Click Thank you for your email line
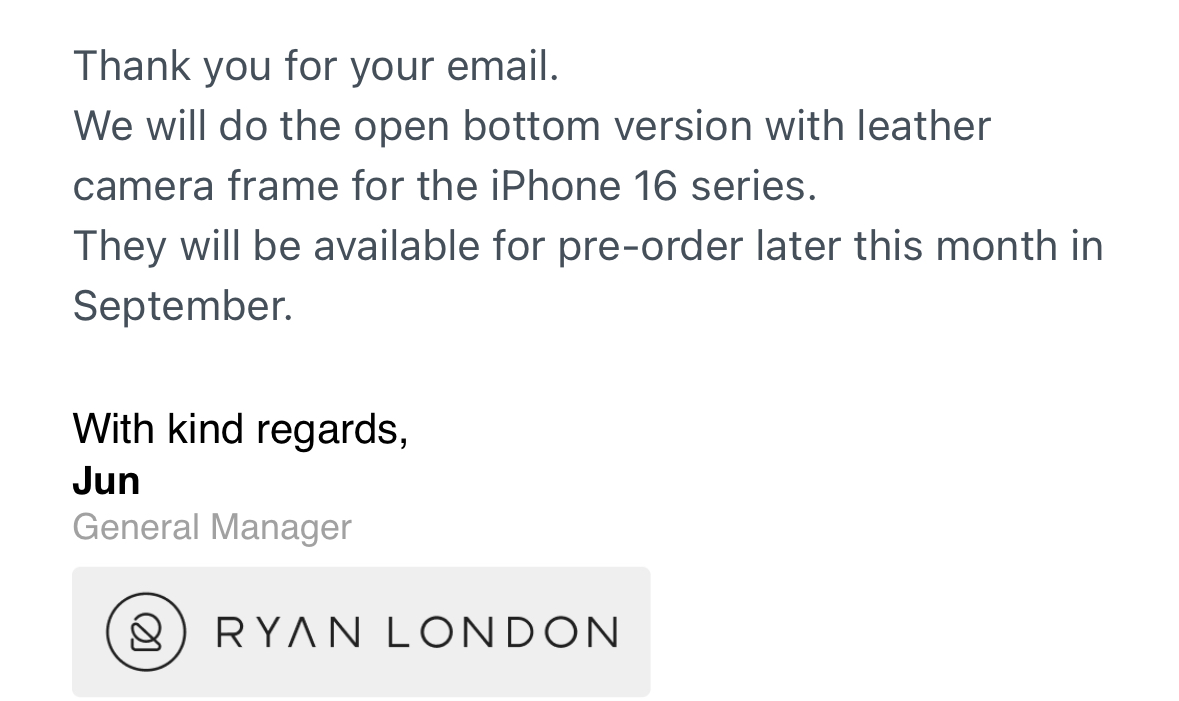 pyautogui.click(x=316, y=66)
